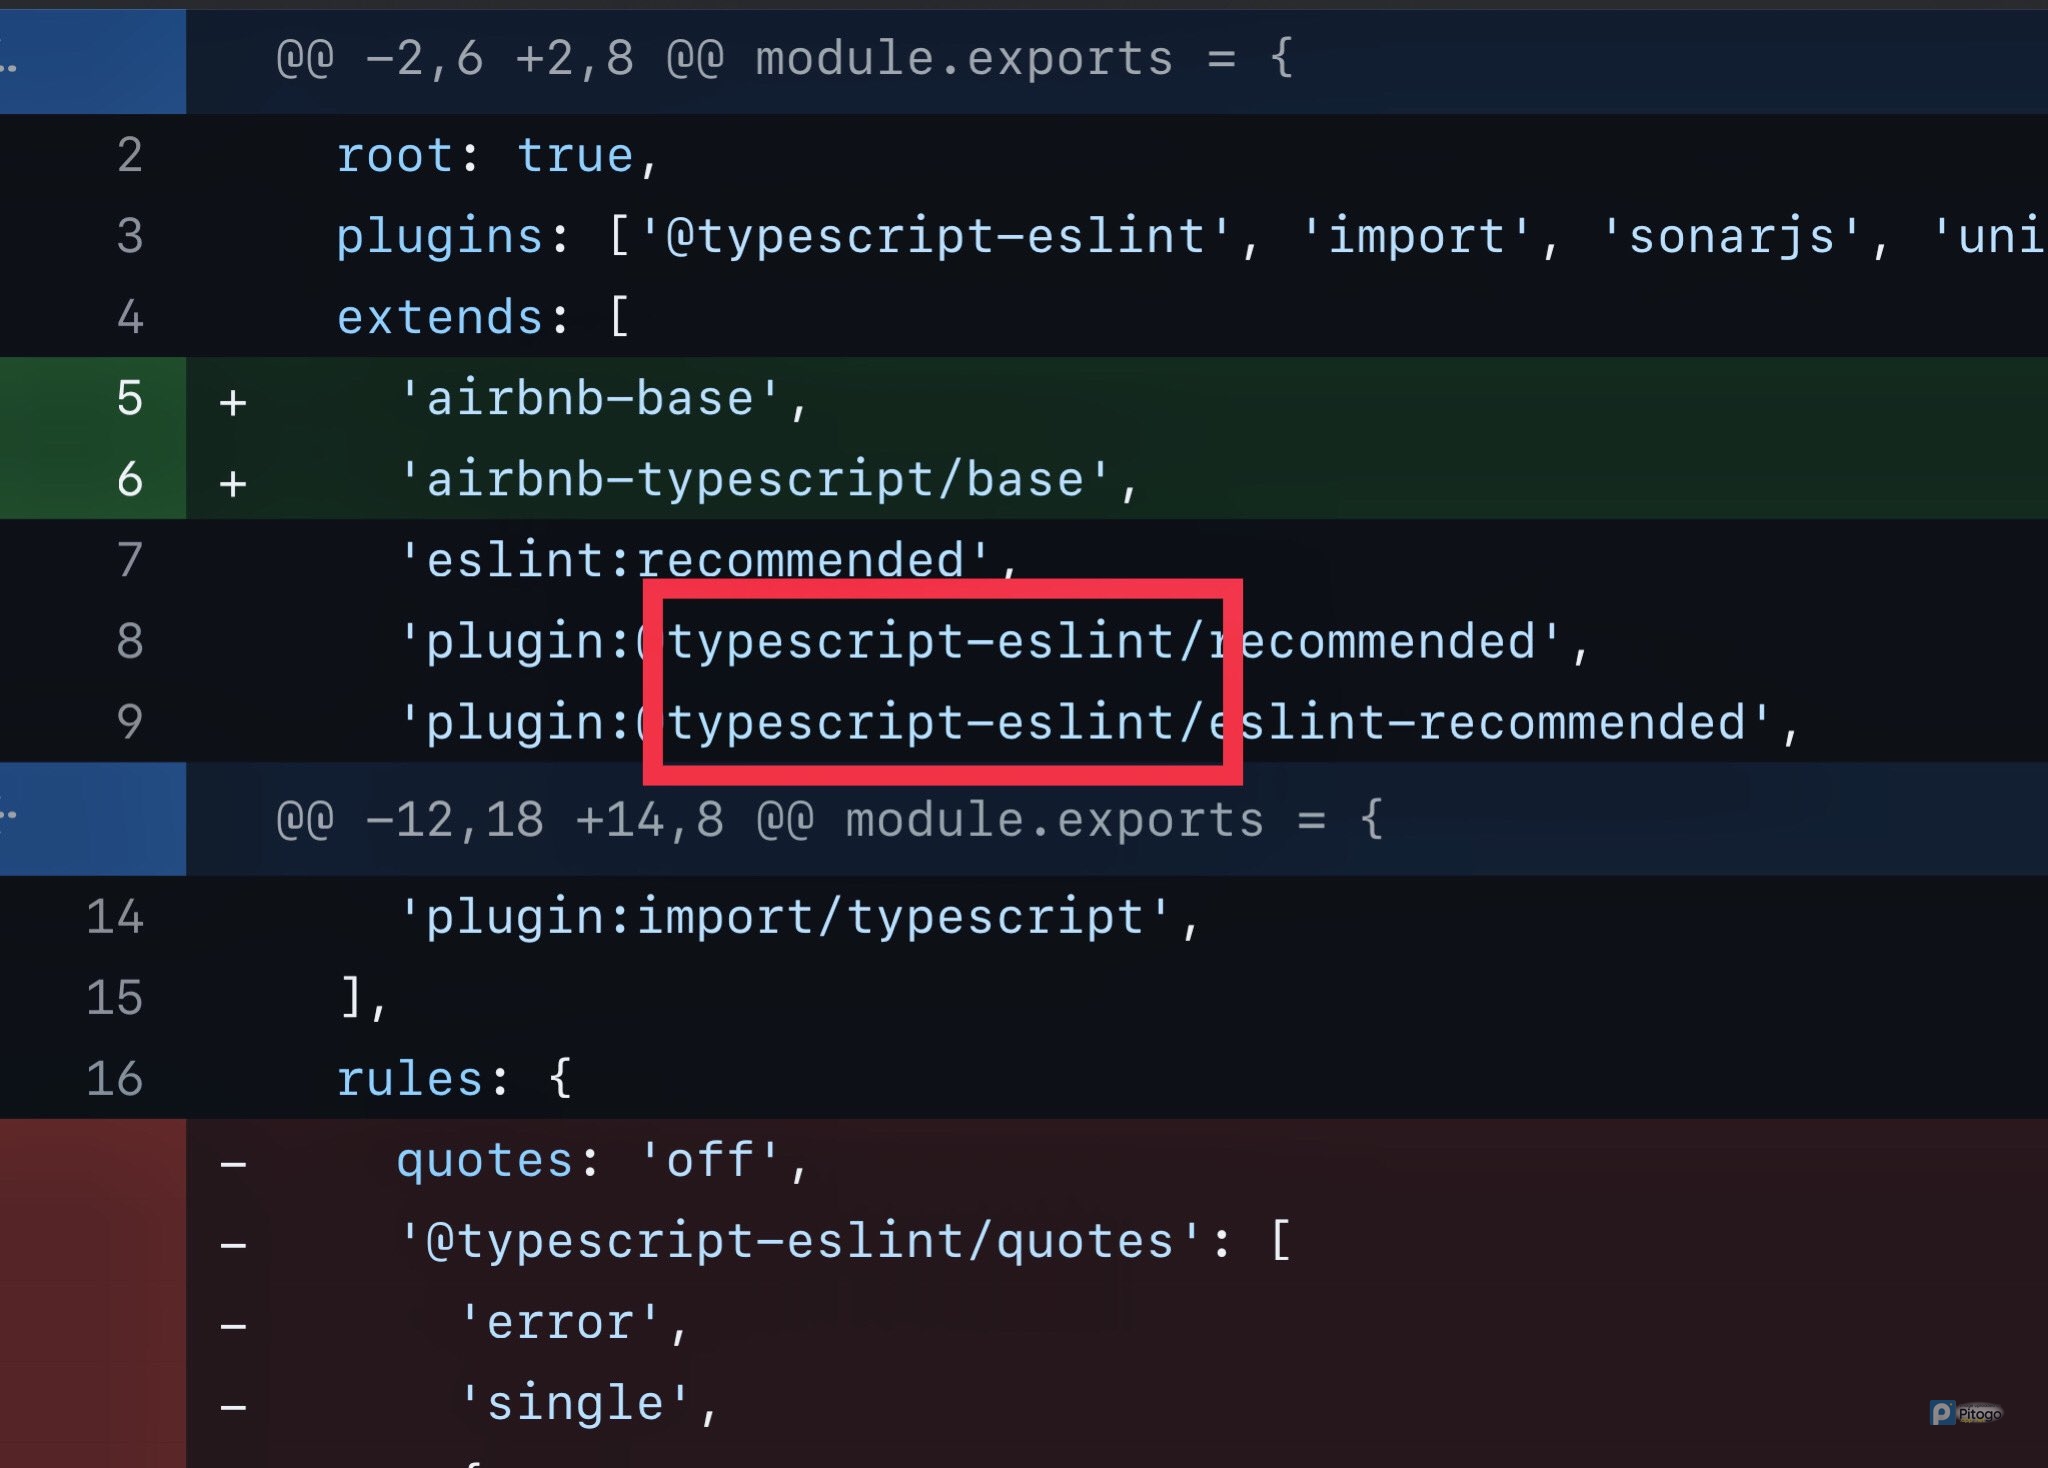
Task: Click the minus marker beside the 'error' line
Action: click(233, 1326)
